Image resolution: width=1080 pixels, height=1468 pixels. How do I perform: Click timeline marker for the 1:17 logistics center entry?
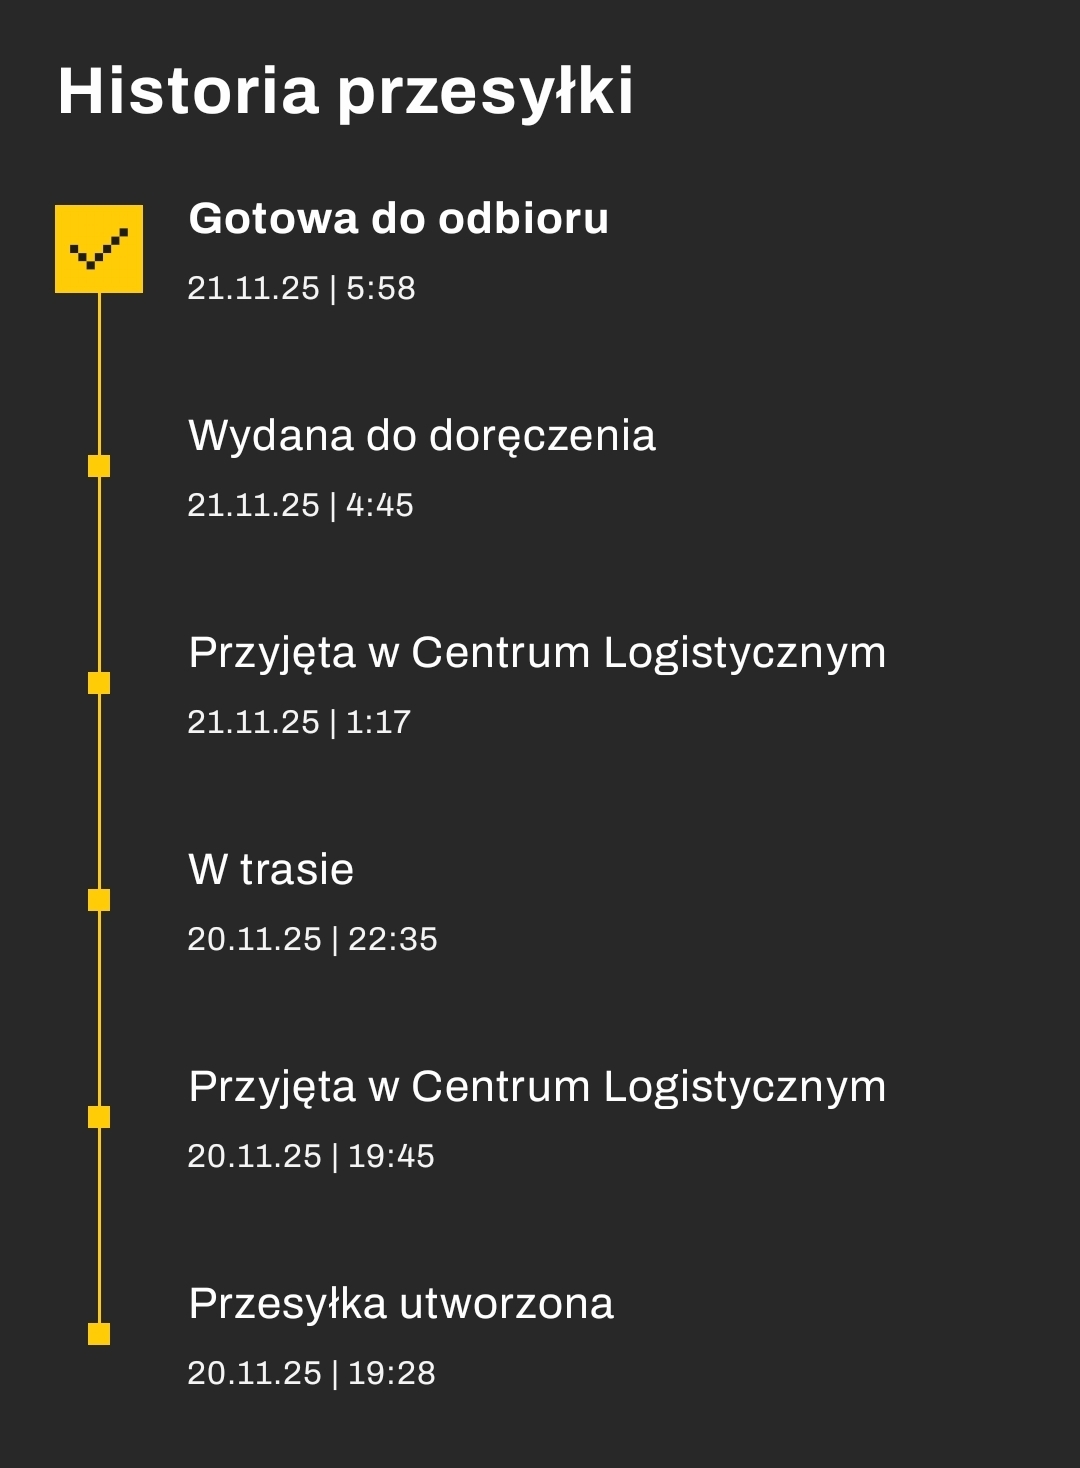coord(99,683)
